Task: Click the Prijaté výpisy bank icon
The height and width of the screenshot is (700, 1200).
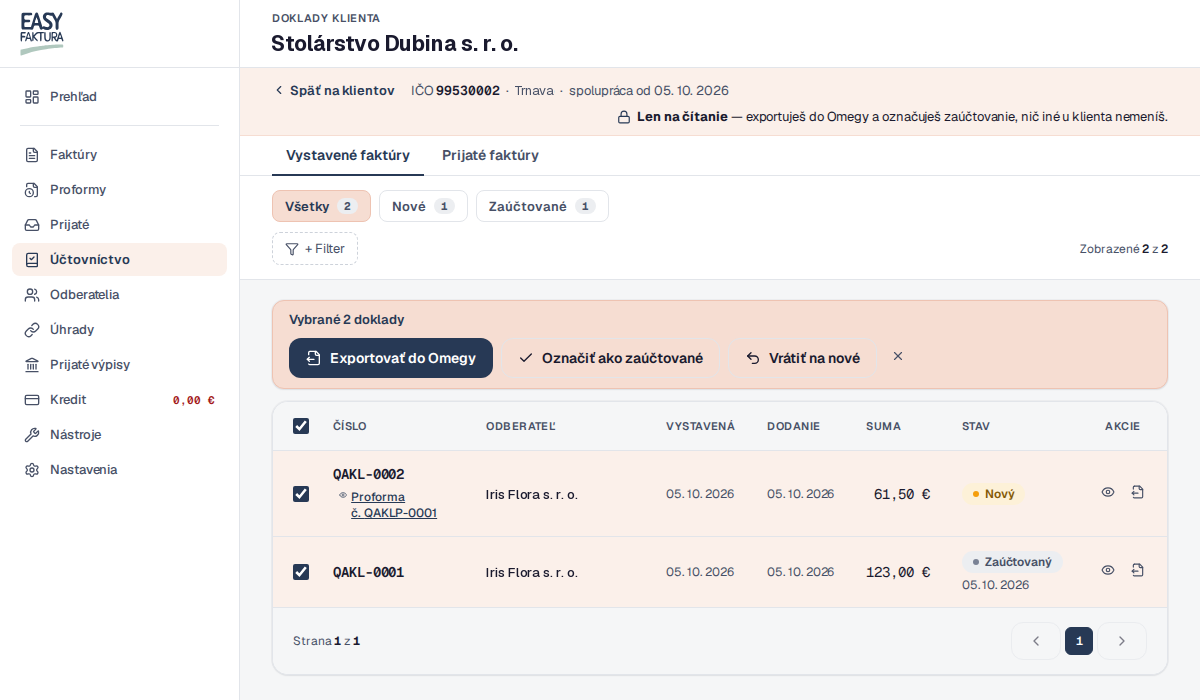Action: [x=32, y=365]
